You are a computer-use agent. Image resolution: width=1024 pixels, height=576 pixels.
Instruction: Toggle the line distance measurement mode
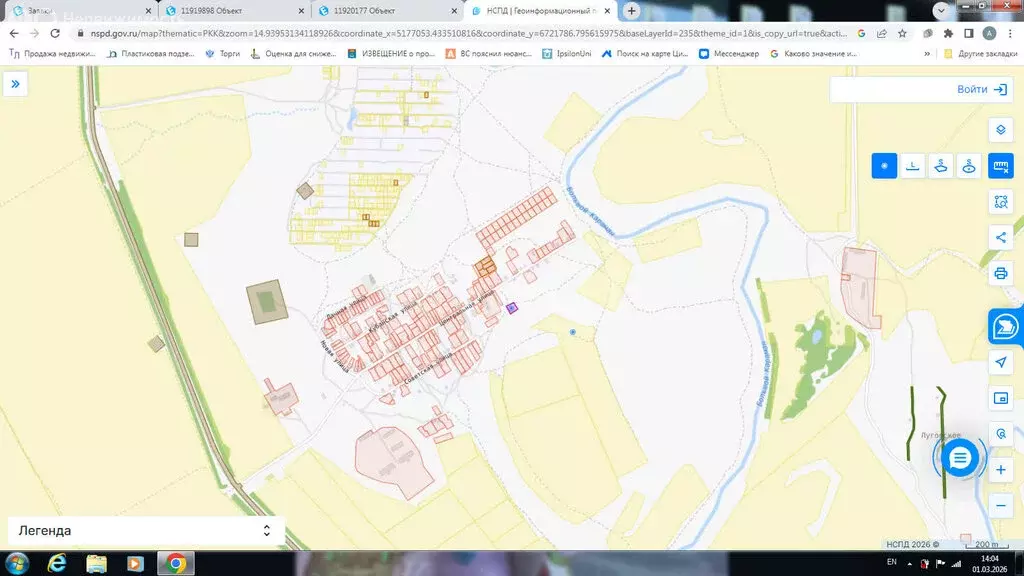point(912,166)
